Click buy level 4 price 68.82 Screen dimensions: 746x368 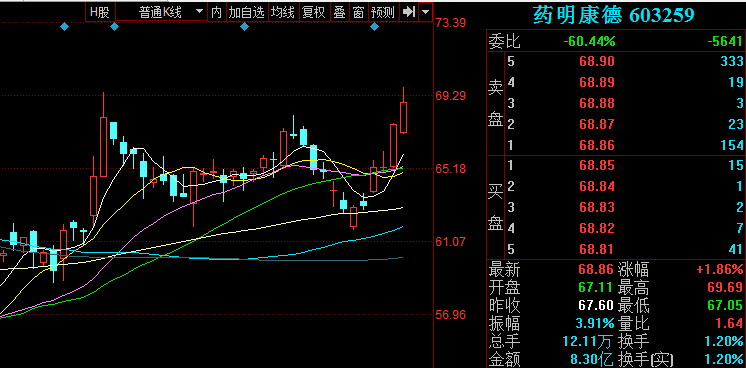click(x=597, y=228)
